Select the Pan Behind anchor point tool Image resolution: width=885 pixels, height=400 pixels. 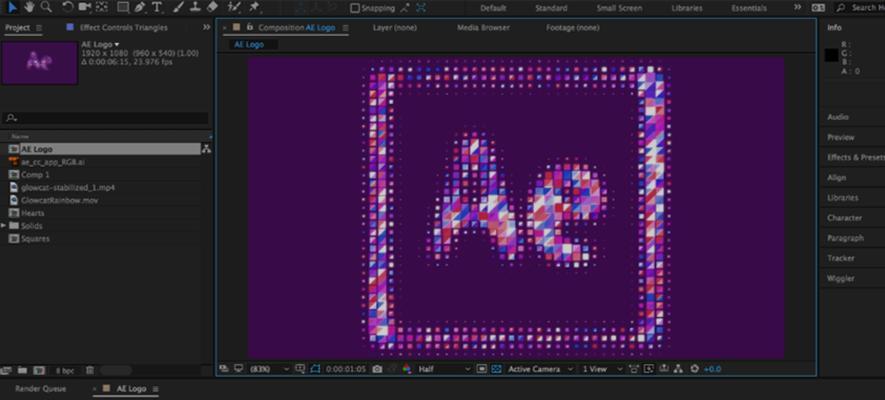coord(102,7)
